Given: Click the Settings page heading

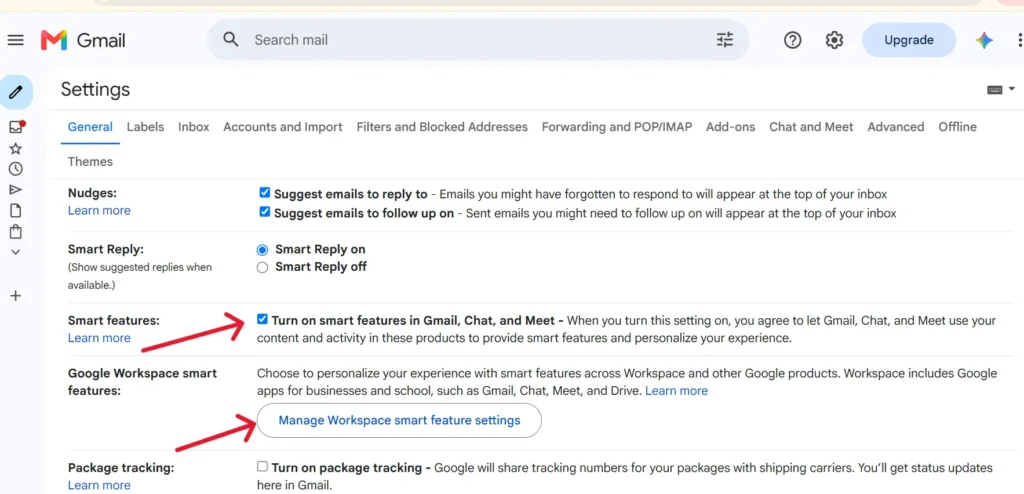Looking at the screenshot, I should click(x=95, y=90).
